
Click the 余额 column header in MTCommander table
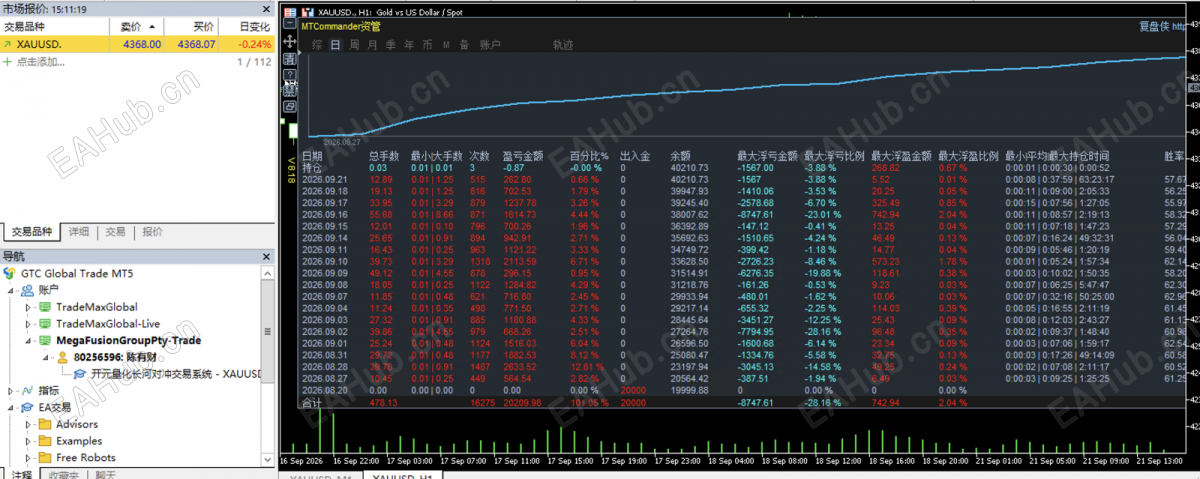680,156
